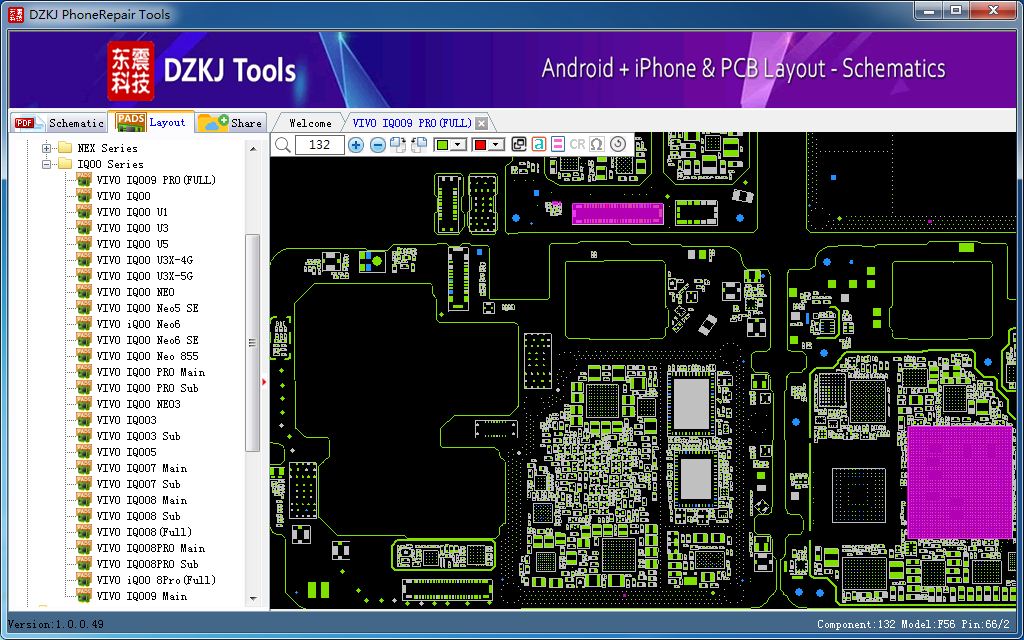Select VIVO IQOO NEO tree item
The image size is (1024, 640).
point(135,292)
